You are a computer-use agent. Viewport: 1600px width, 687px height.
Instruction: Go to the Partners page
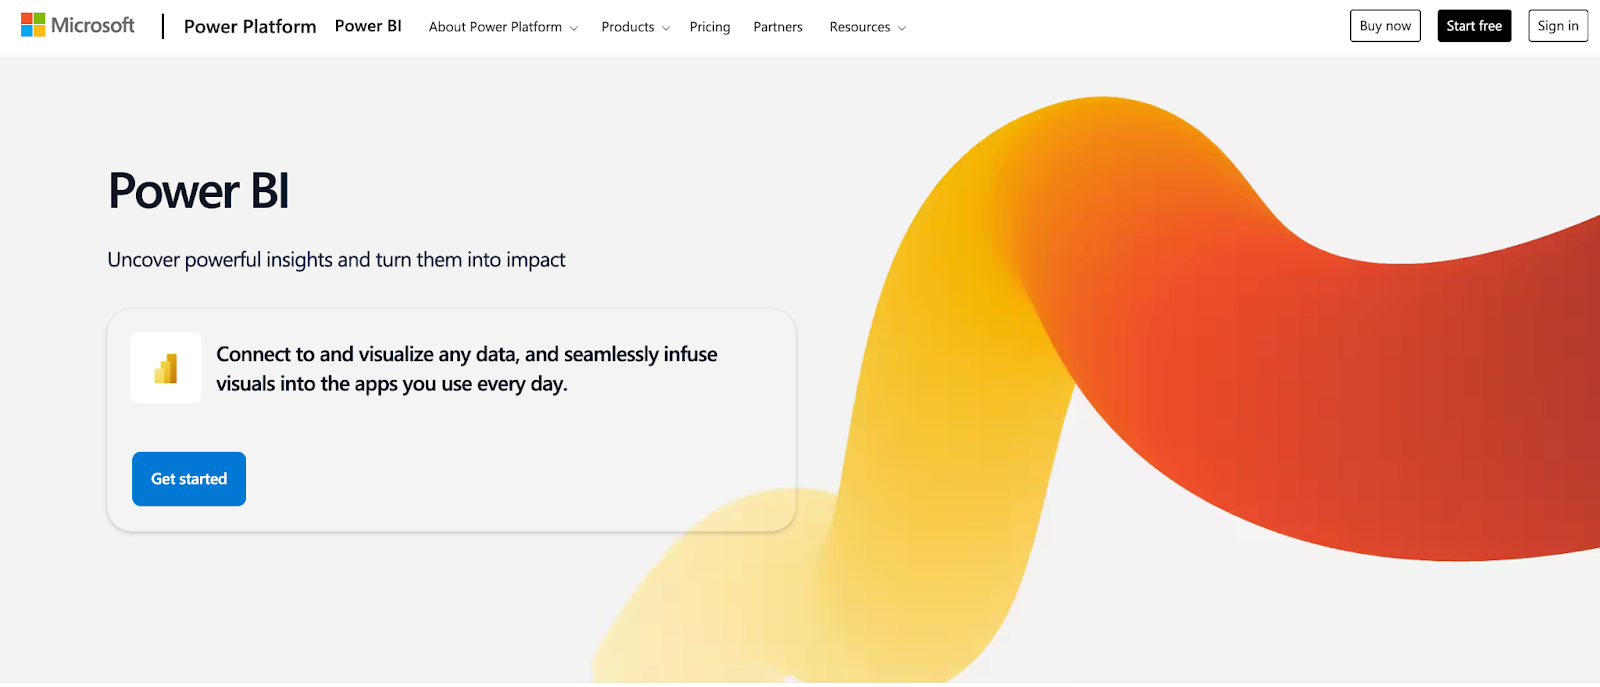click(778, 27)
